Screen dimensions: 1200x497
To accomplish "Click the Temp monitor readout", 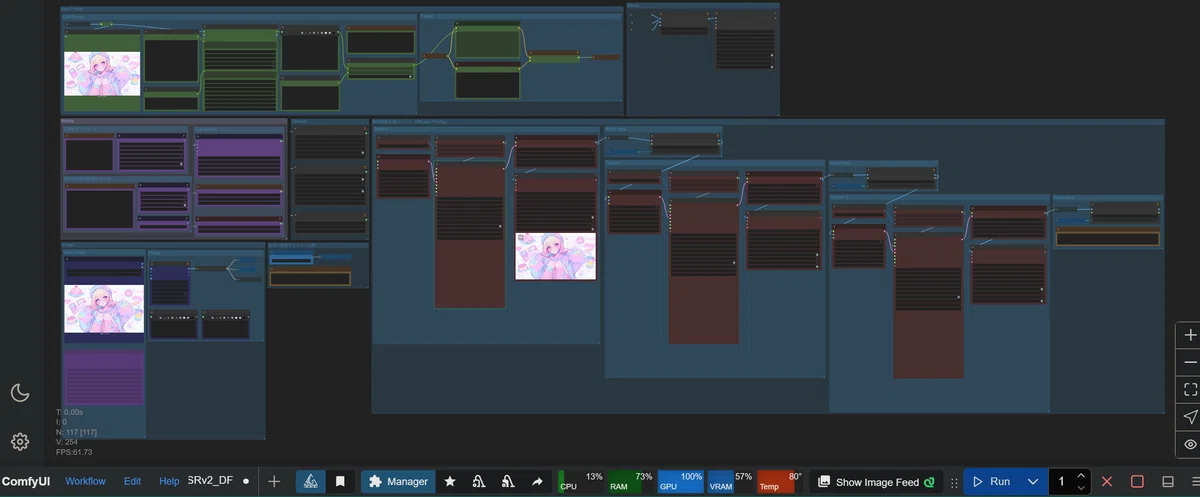I will [781, 481].
